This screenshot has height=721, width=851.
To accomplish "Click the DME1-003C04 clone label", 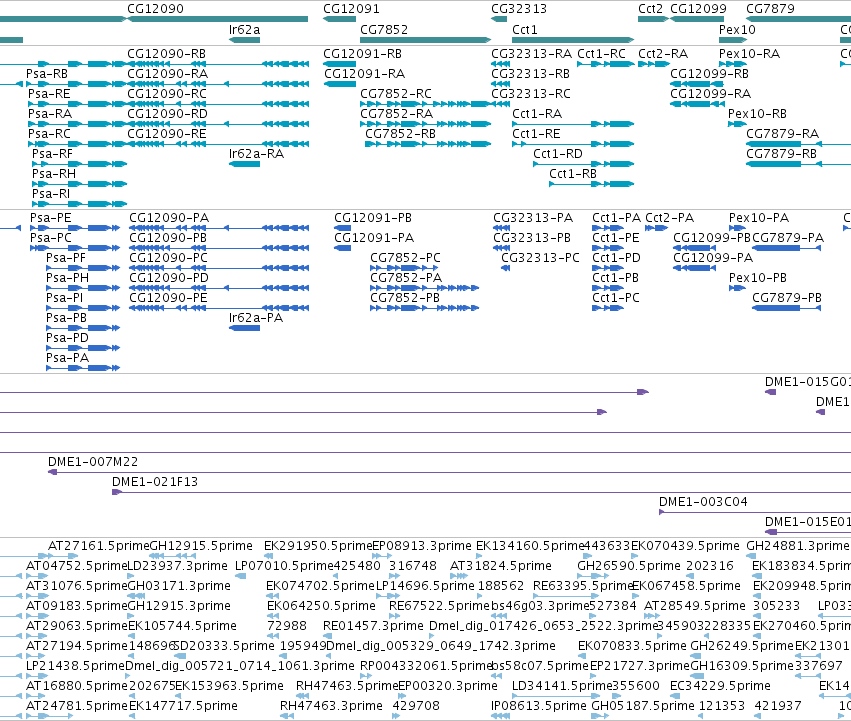I will click(x=703, y=502).
